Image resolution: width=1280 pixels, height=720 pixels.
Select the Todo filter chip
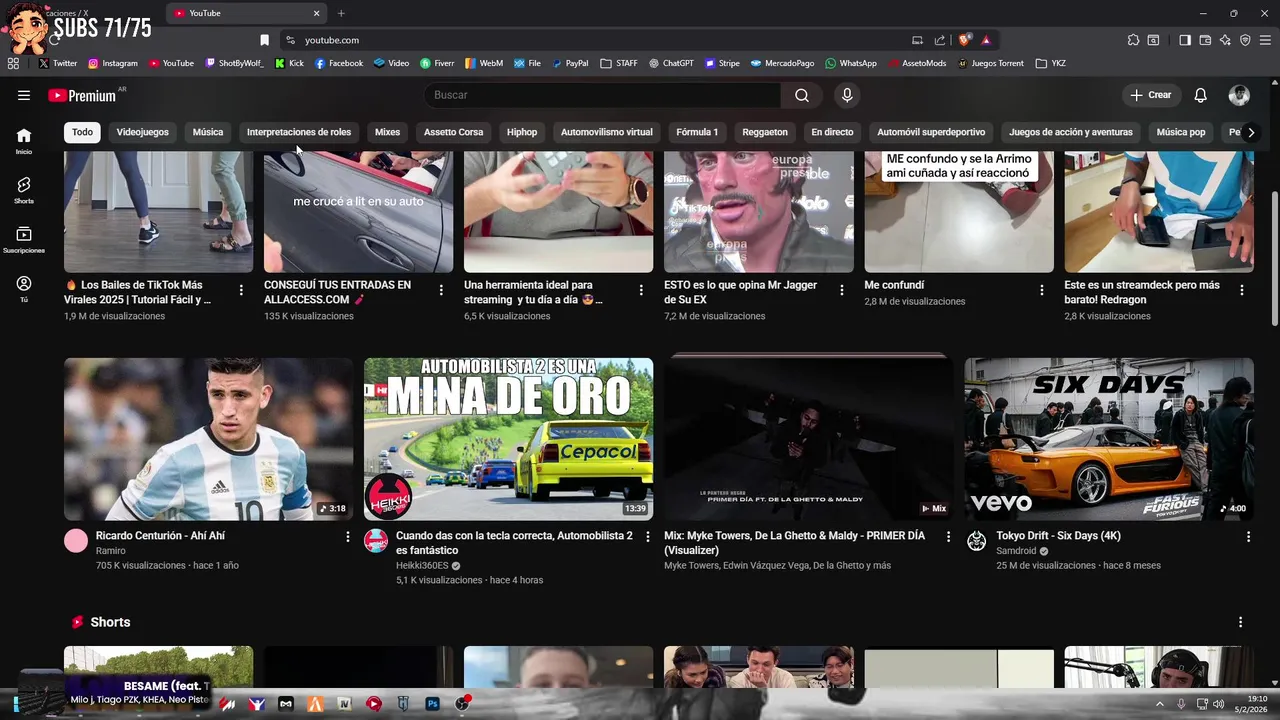pos(82,132)
